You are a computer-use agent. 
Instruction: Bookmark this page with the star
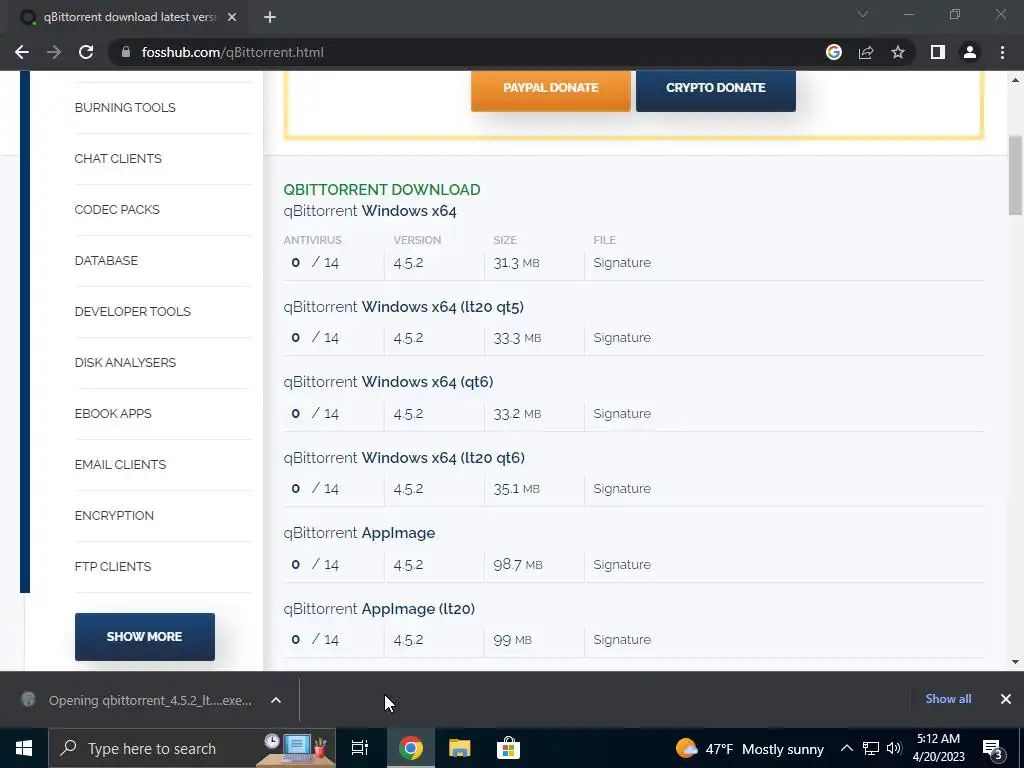[x=898, y=52]
